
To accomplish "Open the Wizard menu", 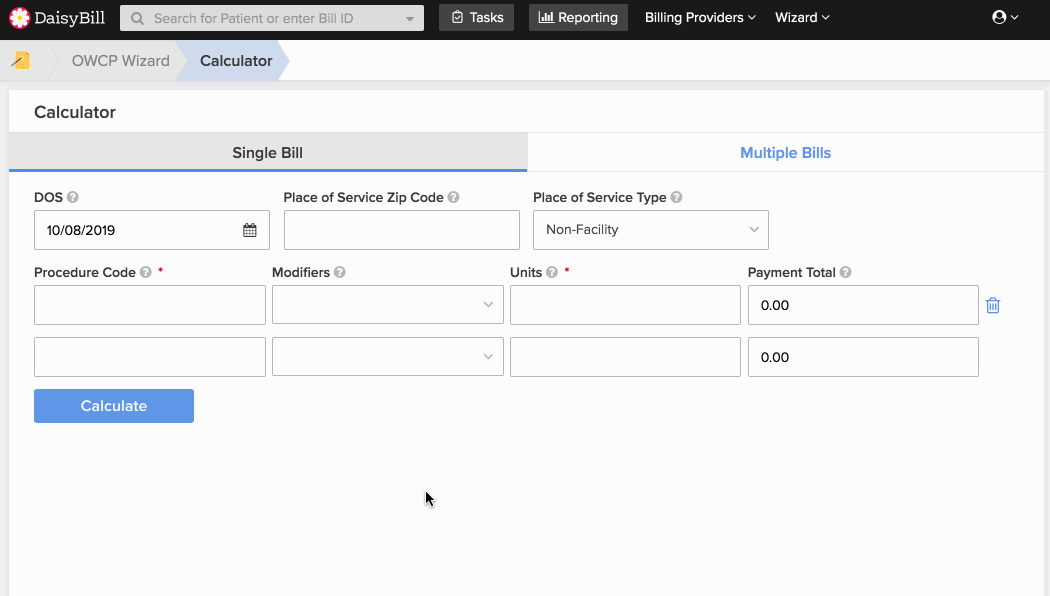I will tap(802, 17).
